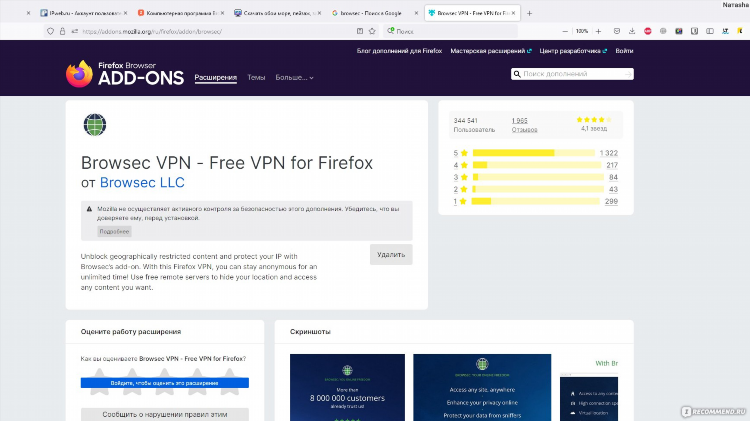Open the 'Темы' navigation item
This screenshot has height=421, width=750.
[x=256, y=78]
